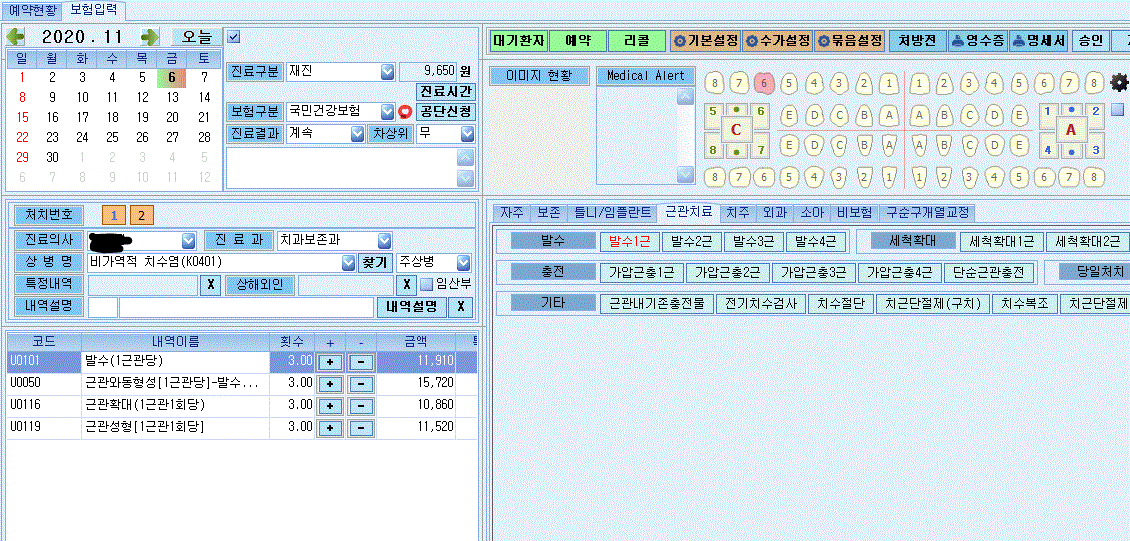Screen dimensions: 1130x541
Task: Click red C quadrant selector button
Action: 737,130
